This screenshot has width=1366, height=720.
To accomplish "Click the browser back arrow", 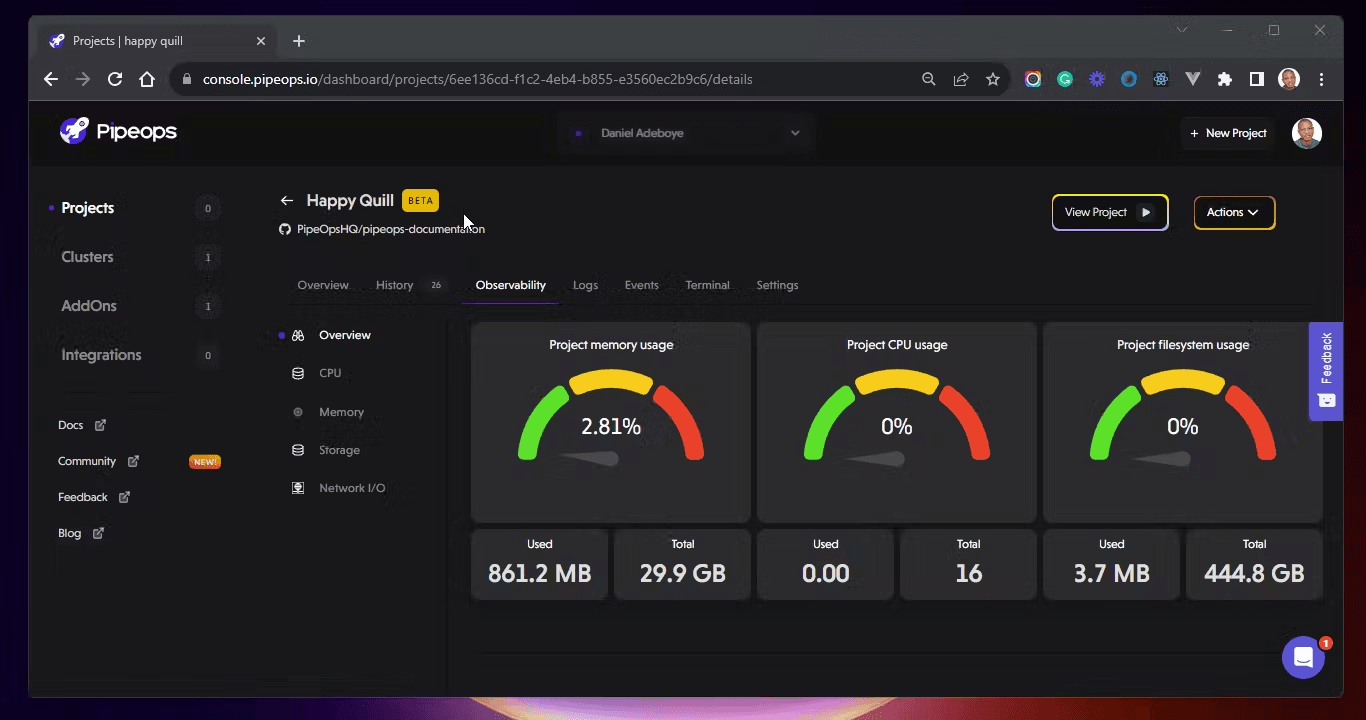I will click(x=51, y=79).
